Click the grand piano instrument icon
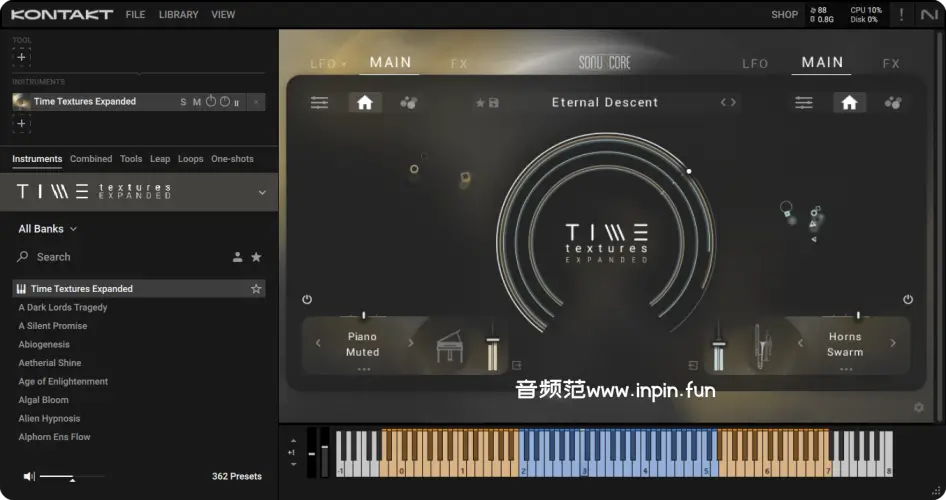This screenshot has width=946, height=500. 450,348
